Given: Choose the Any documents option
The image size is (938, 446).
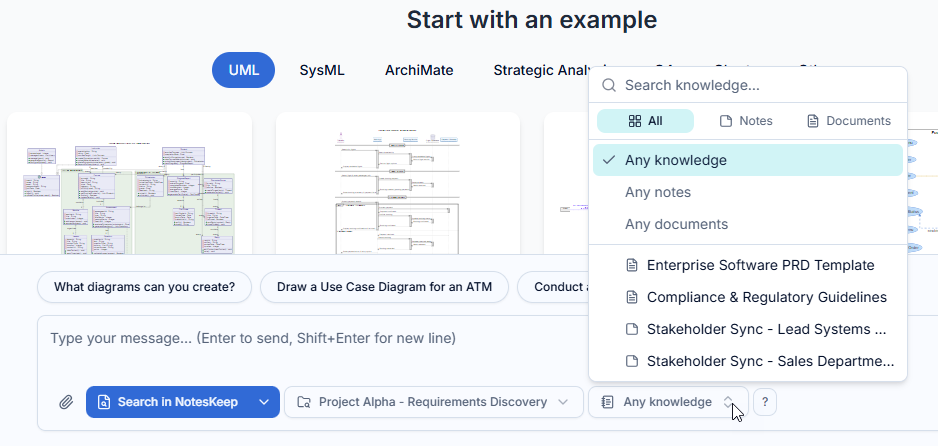Looking at the screenshot, I should pos(748,224).
